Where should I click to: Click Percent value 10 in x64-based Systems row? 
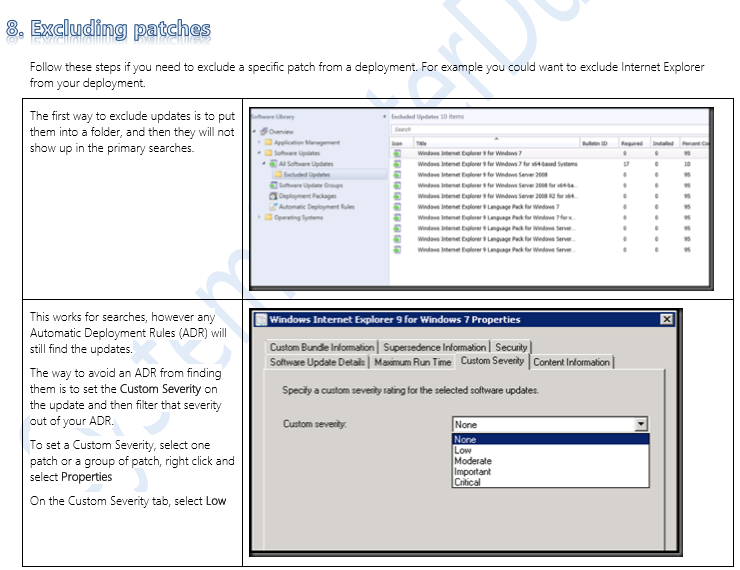click(687, 164)
